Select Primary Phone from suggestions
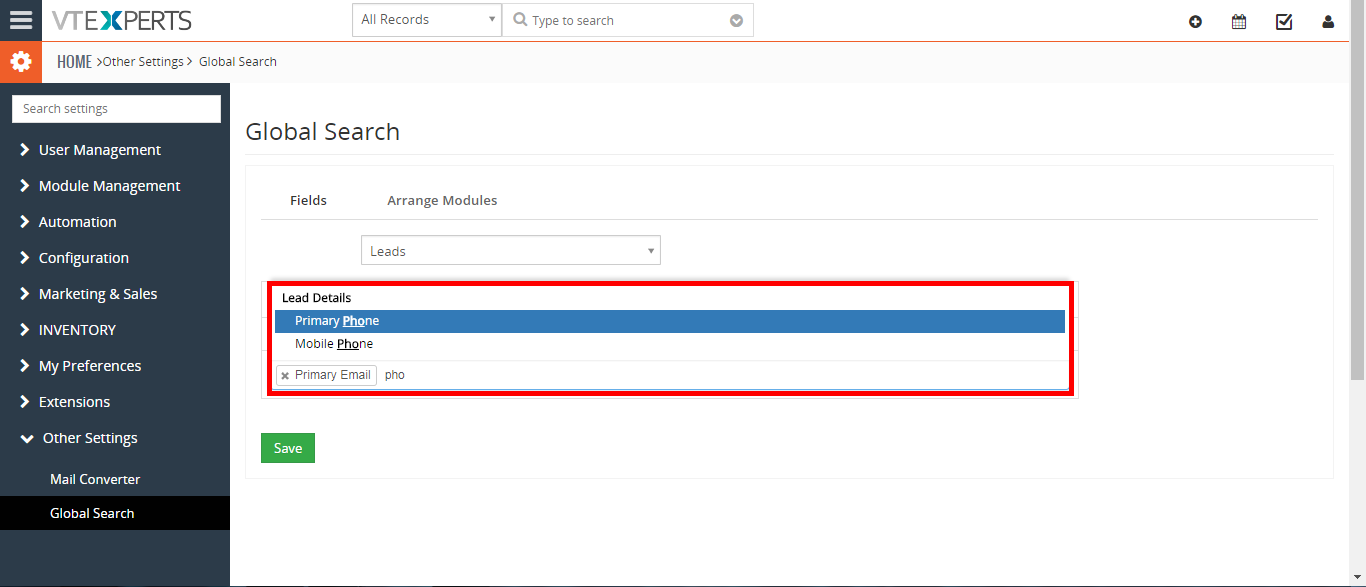1366x587 pixels. pos(670,321)
